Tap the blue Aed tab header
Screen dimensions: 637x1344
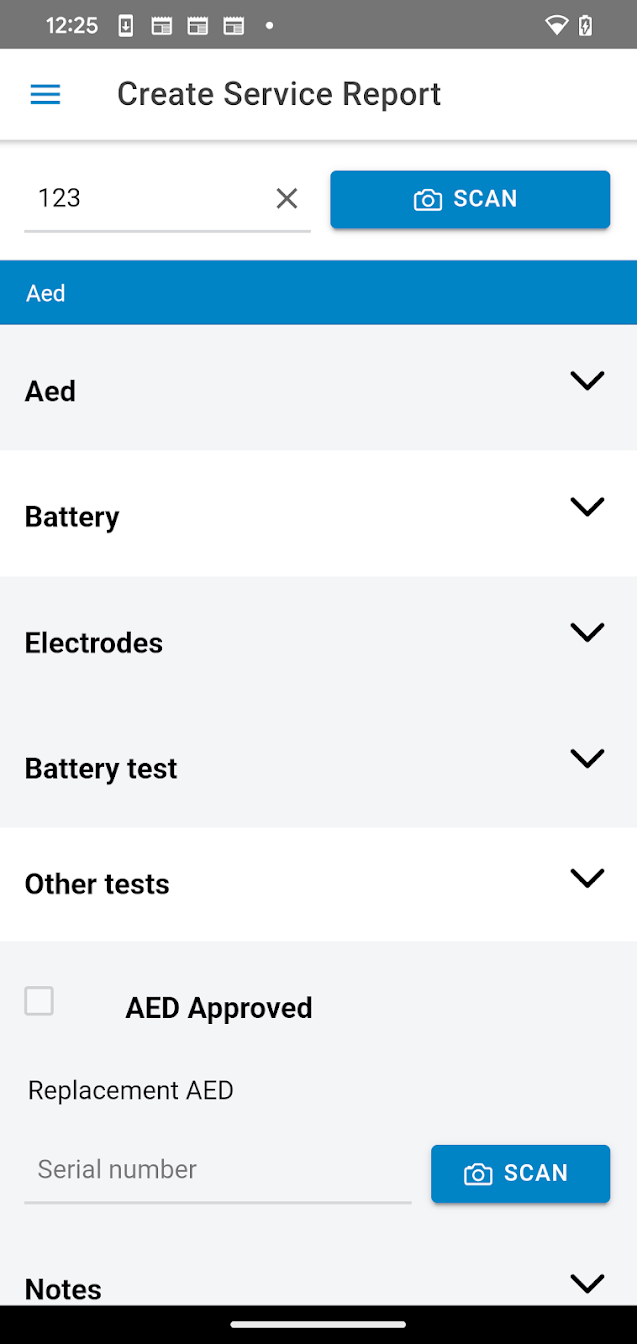[x=318, y=293]
